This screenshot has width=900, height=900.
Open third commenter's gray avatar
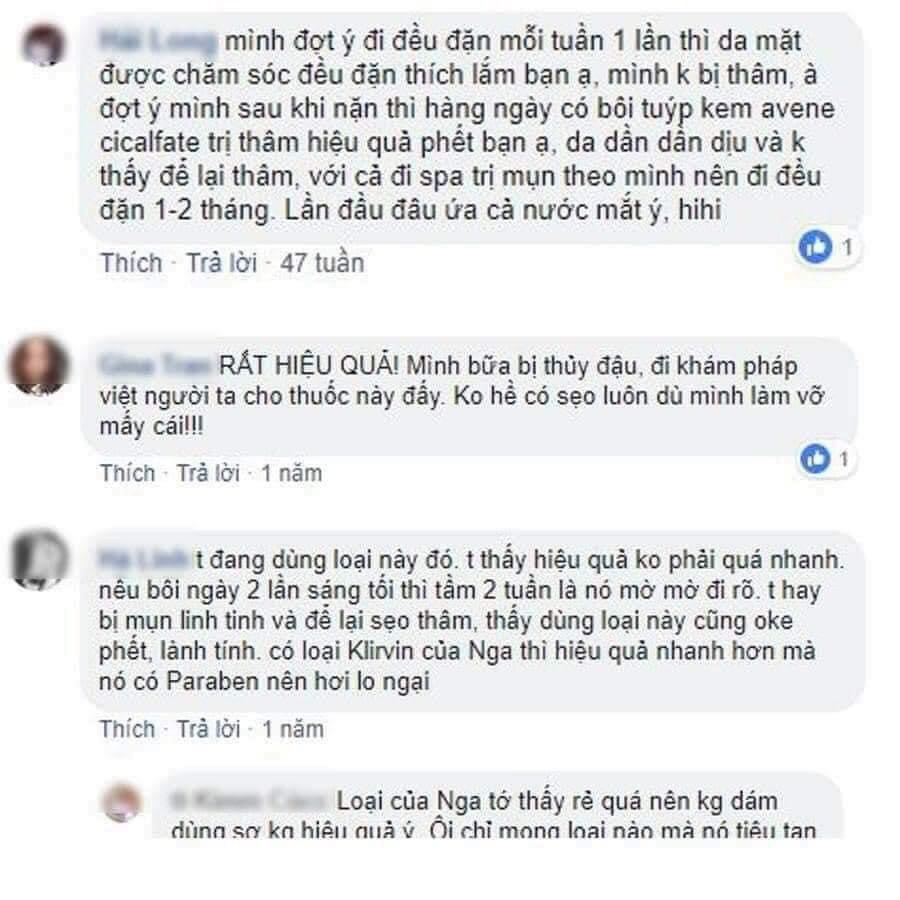[38, 558]
